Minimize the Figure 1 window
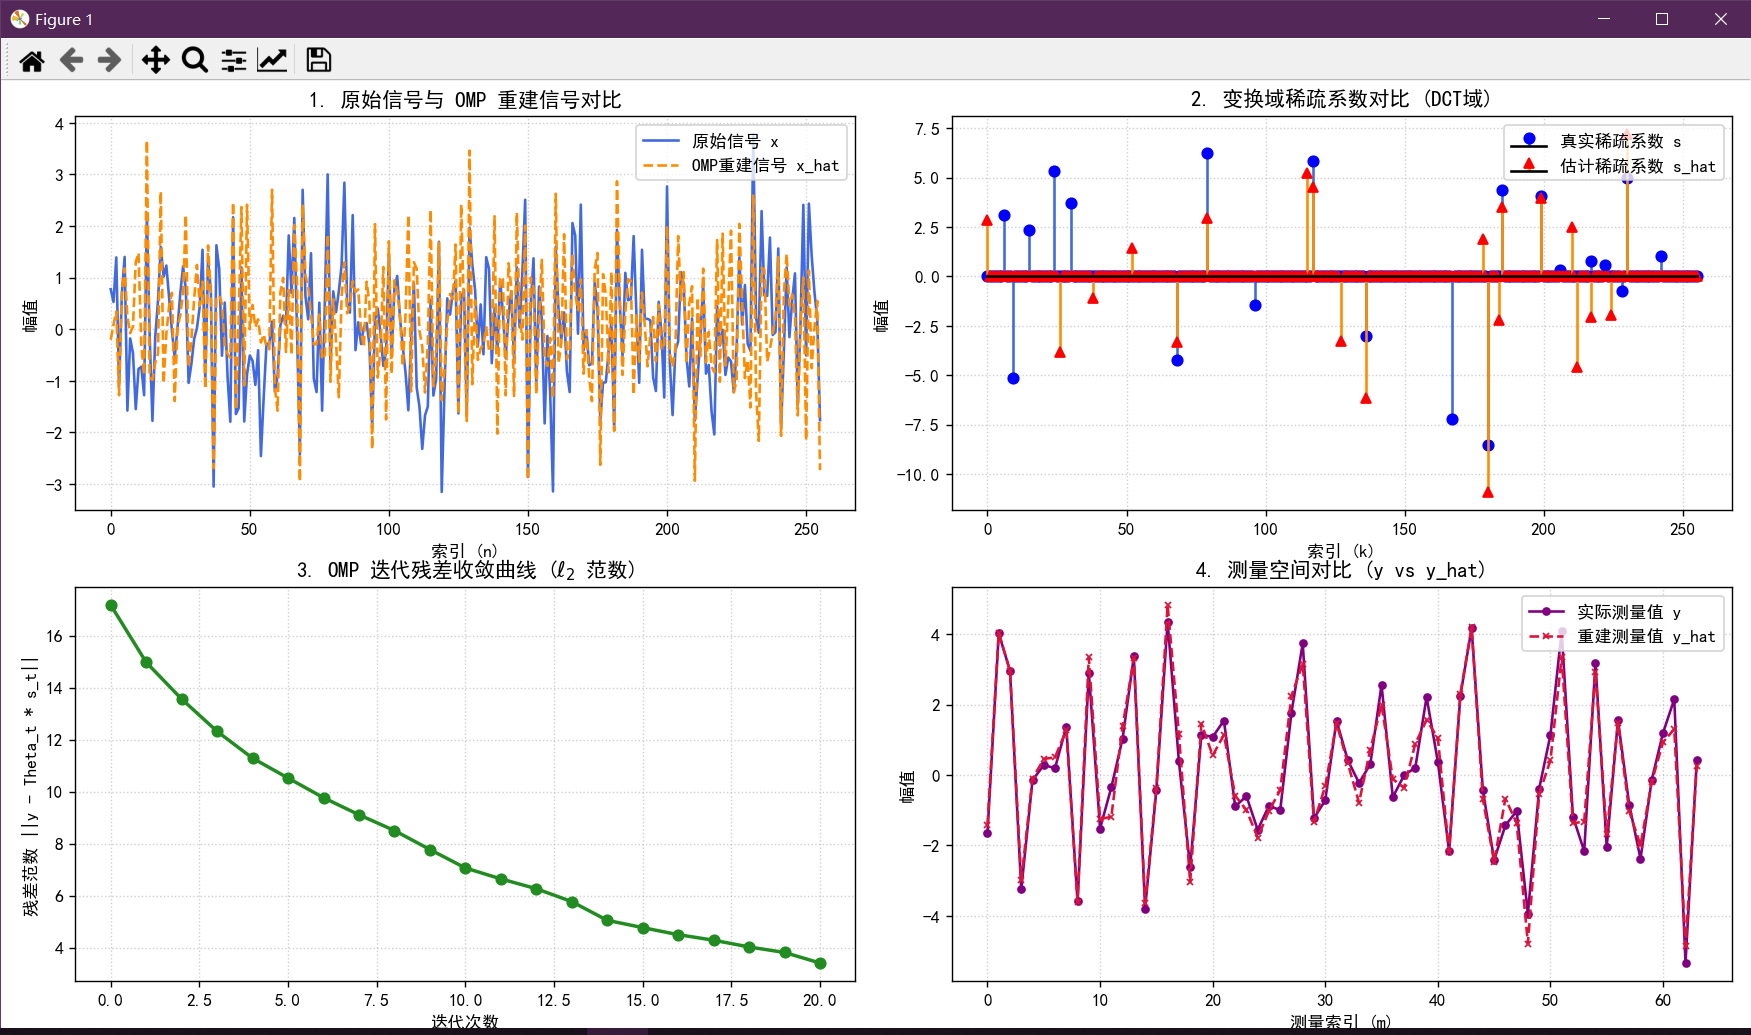1751x1035 pixels. (x=1603, y=19)
